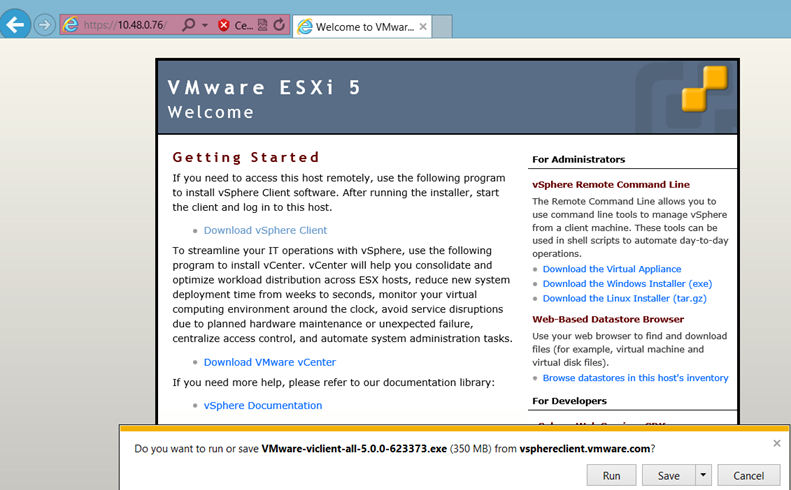Viewport: 791px width, 490px height.
Task: Expand the Save options dropdown arrow
Action: pos(703,475)
